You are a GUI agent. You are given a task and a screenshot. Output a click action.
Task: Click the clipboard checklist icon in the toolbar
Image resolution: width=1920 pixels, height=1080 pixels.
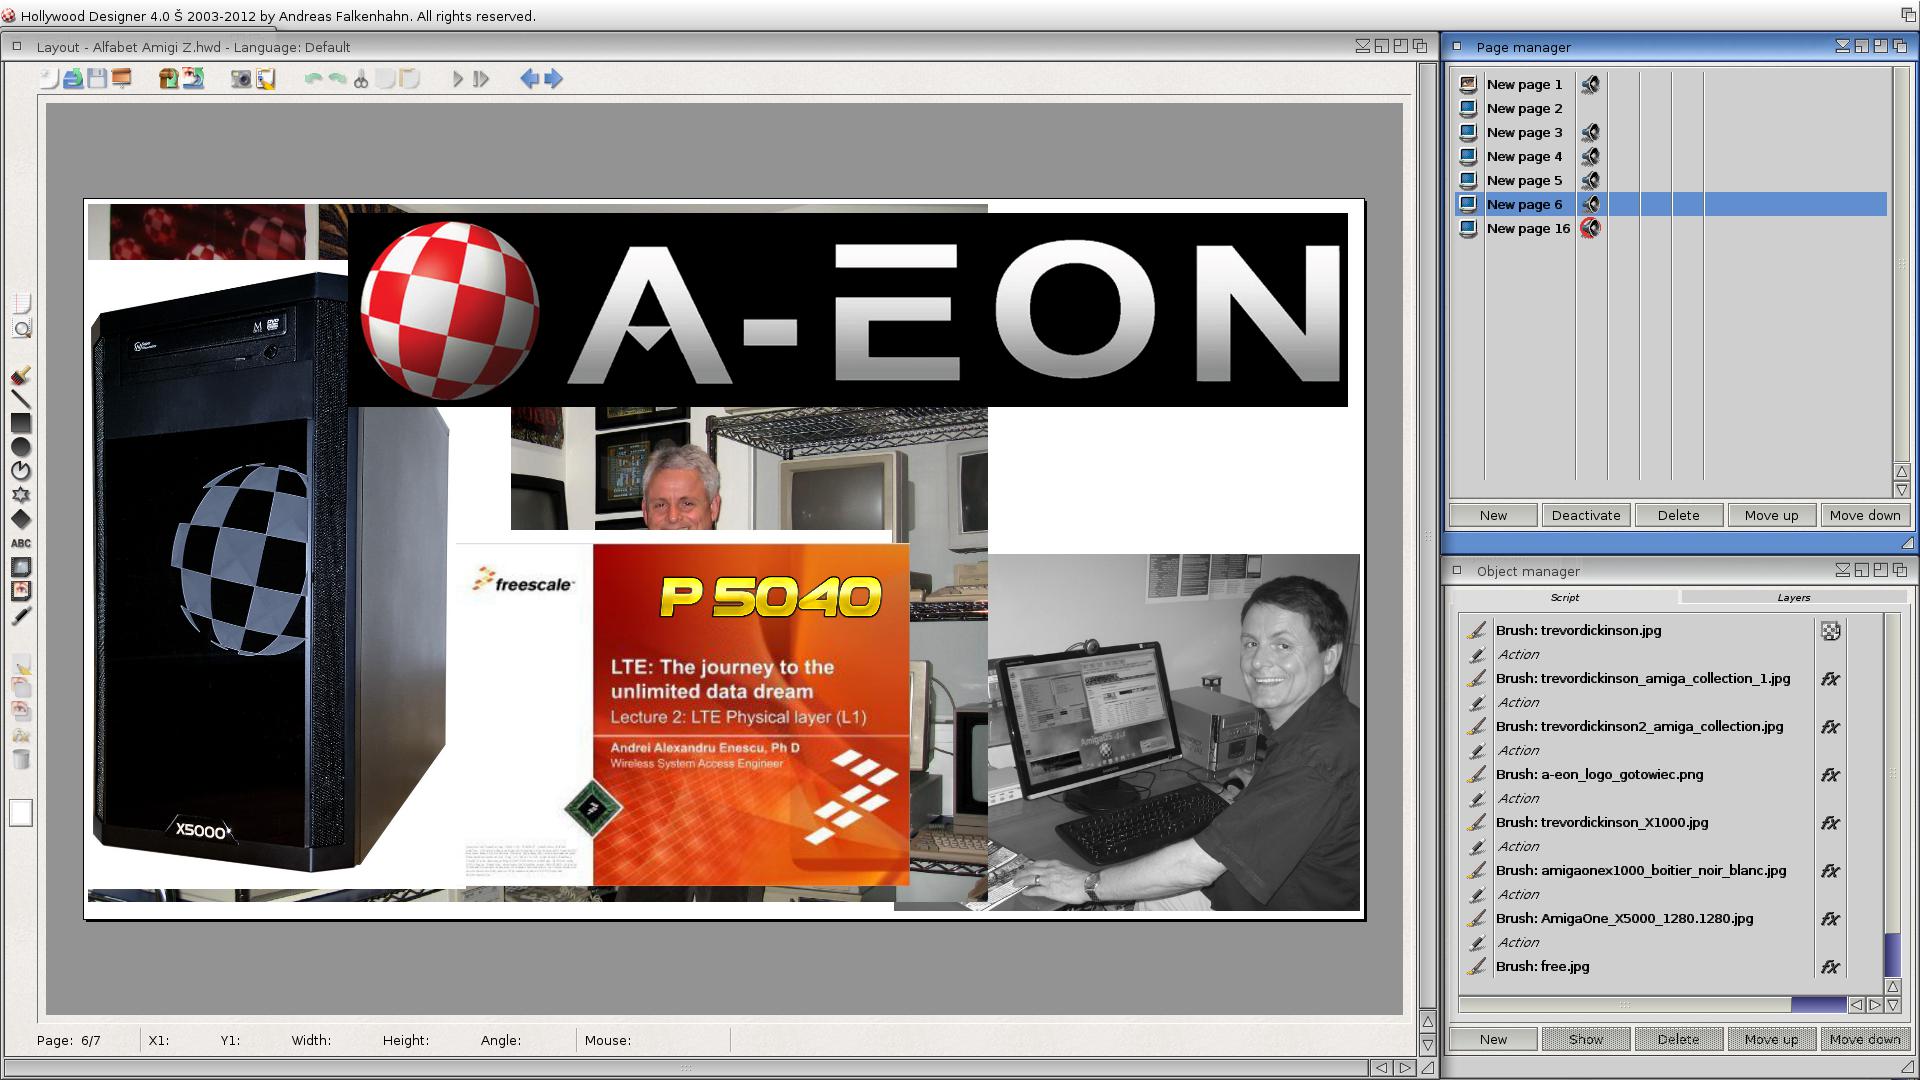266,79
